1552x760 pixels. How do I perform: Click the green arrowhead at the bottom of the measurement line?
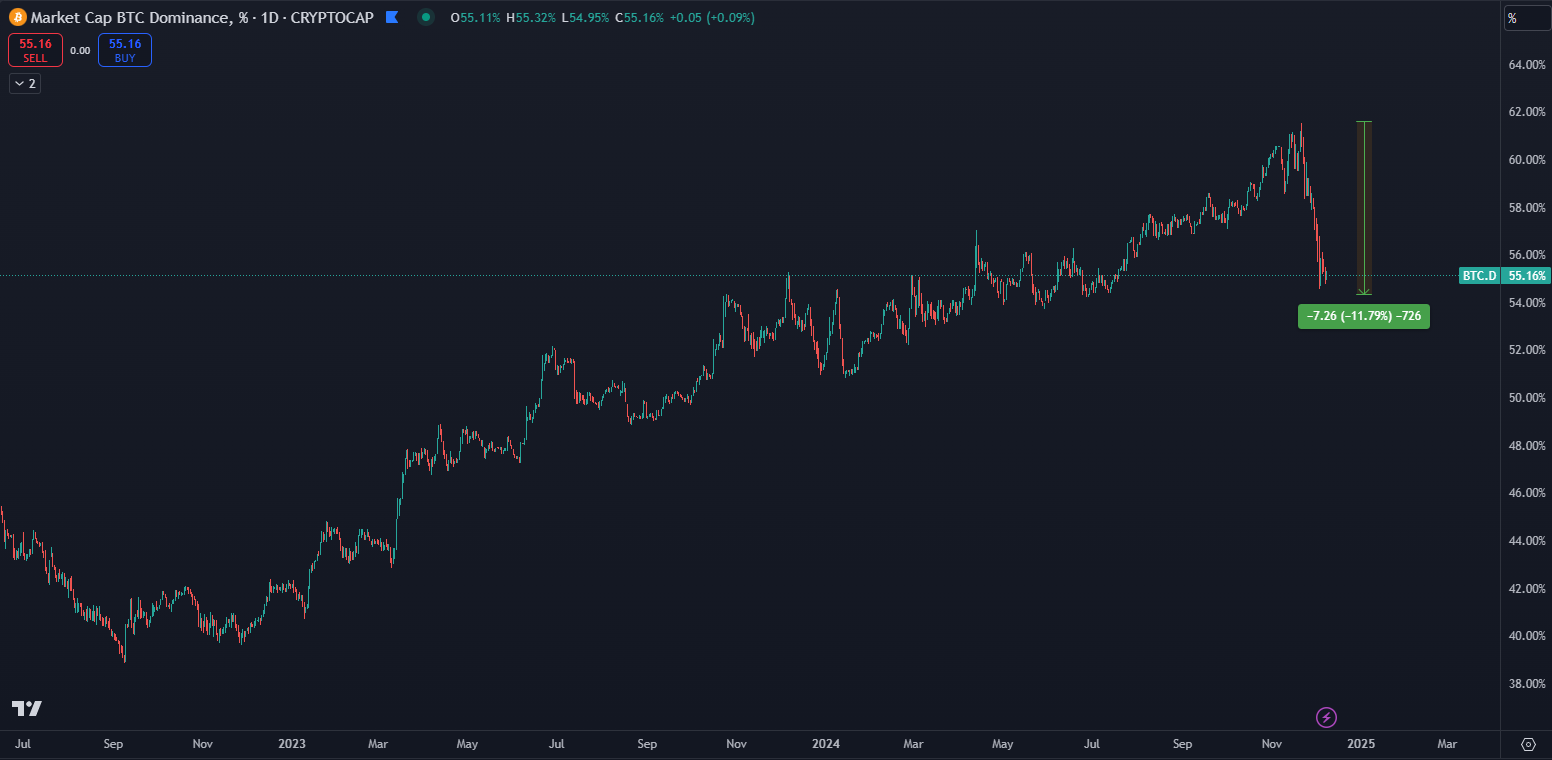1363,291
